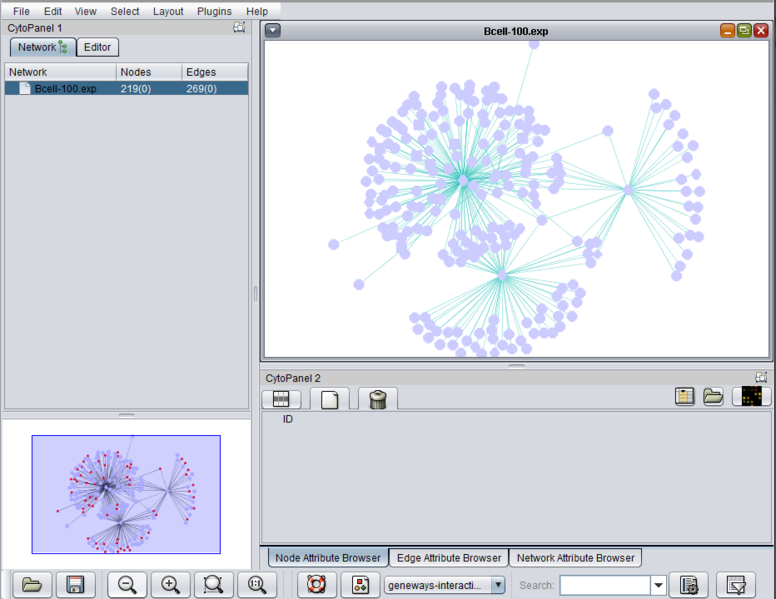776x599 pixels.
Task: Click the Help lifebuoy icon
Action: point(317,585)
